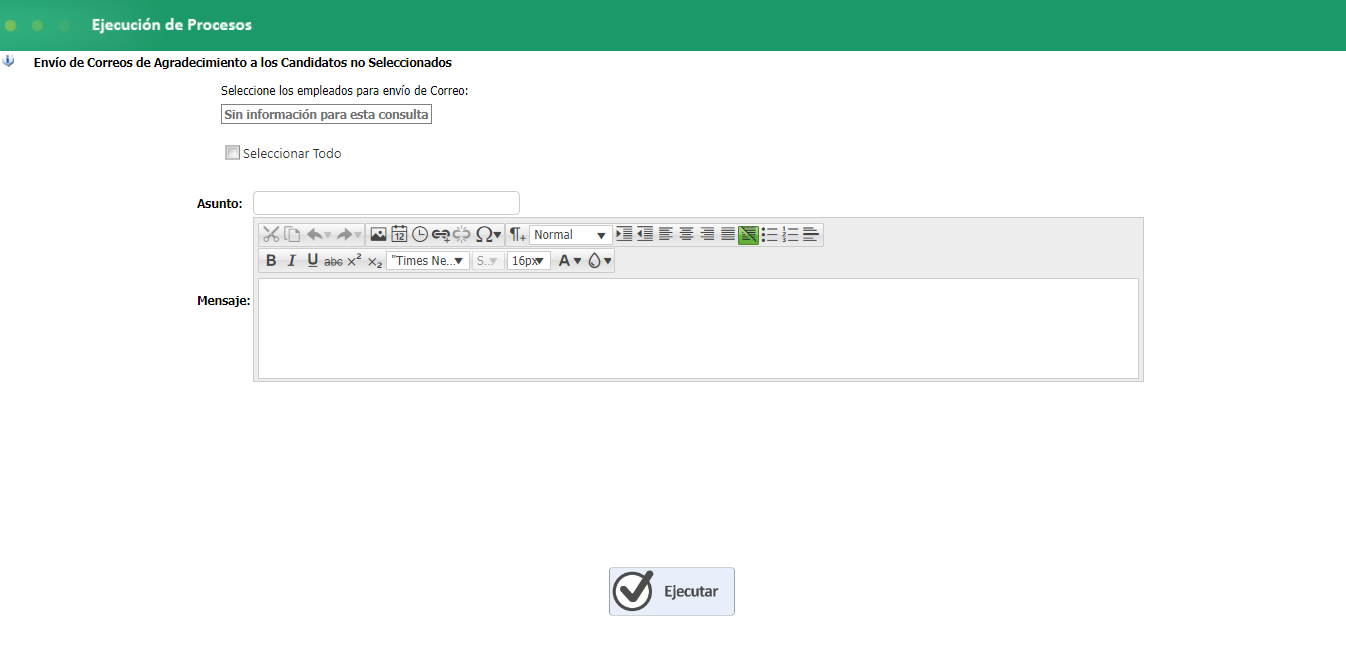This screenshot has width=1346, height=646.
Task: Click the Copy icon in editor toolbar
Action: pos(292,235)
